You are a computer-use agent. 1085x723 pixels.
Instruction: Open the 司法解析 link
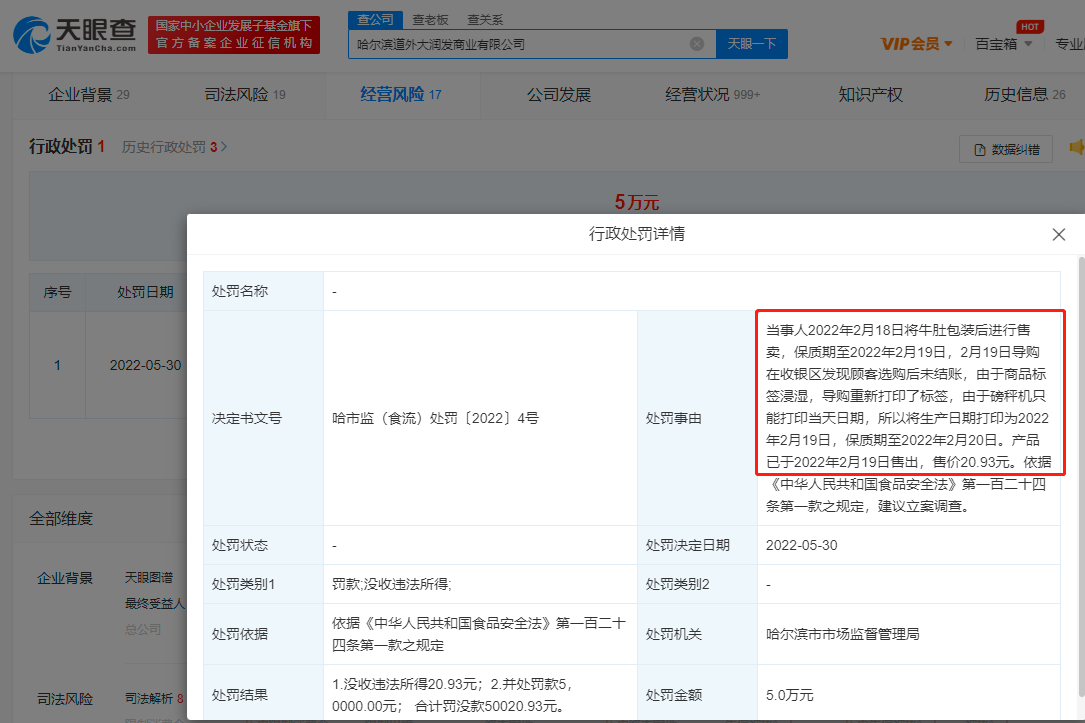pyautogui.click(x=149, y=699)
